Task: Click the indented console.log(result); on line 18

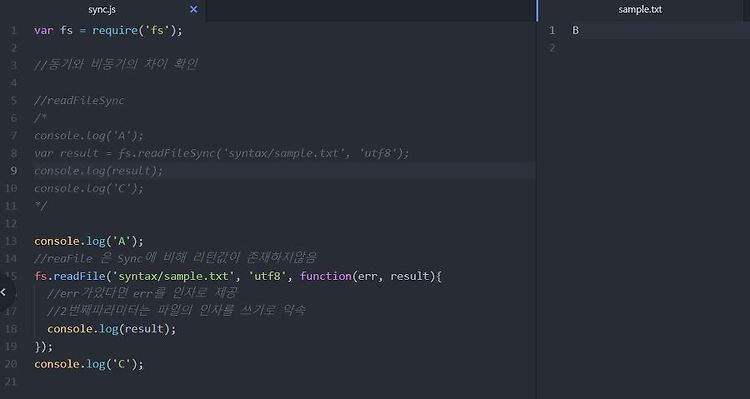Action: (x=111, y=329)
